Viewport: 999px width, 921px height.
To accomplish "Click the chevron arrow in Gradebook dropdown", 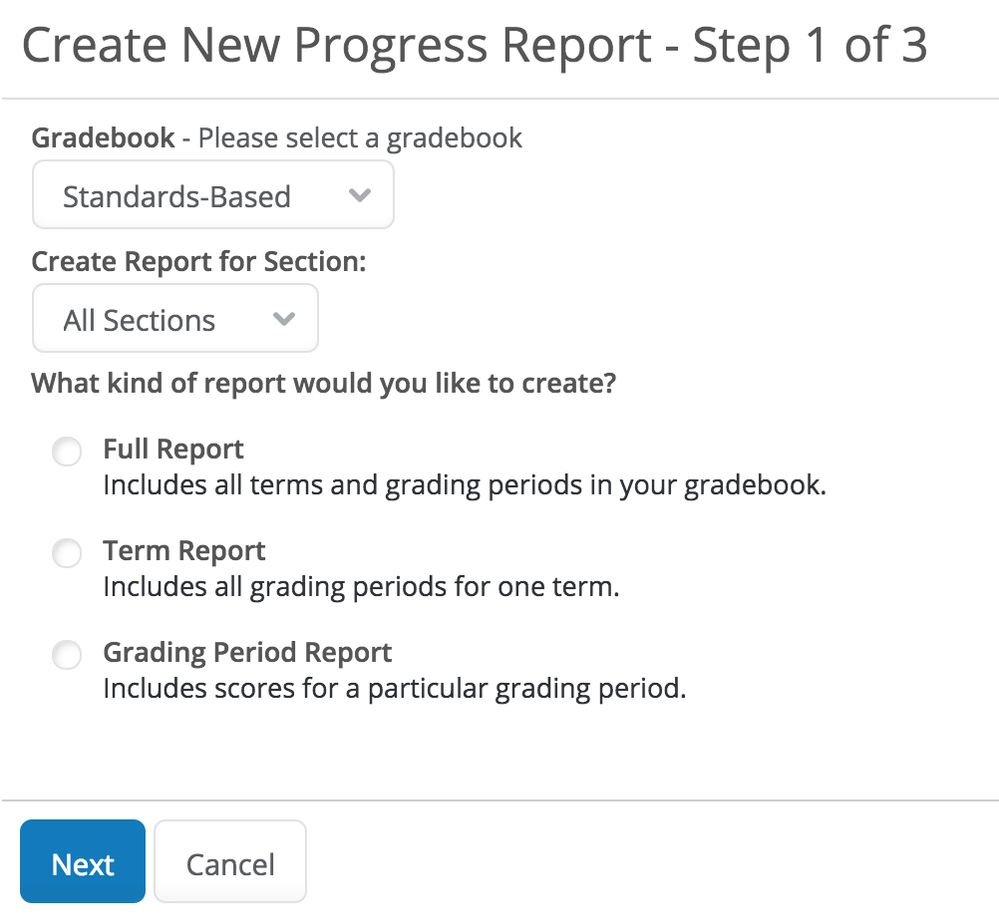I will [360, 195].
